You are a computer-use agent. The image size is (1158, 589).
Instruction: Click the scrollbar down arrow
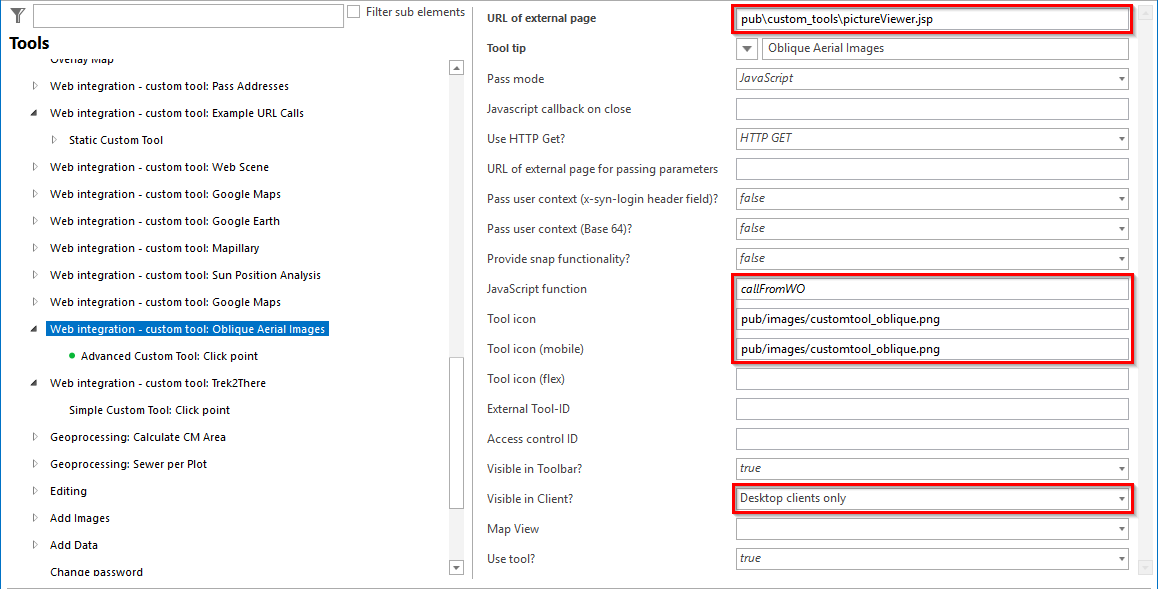456,567
